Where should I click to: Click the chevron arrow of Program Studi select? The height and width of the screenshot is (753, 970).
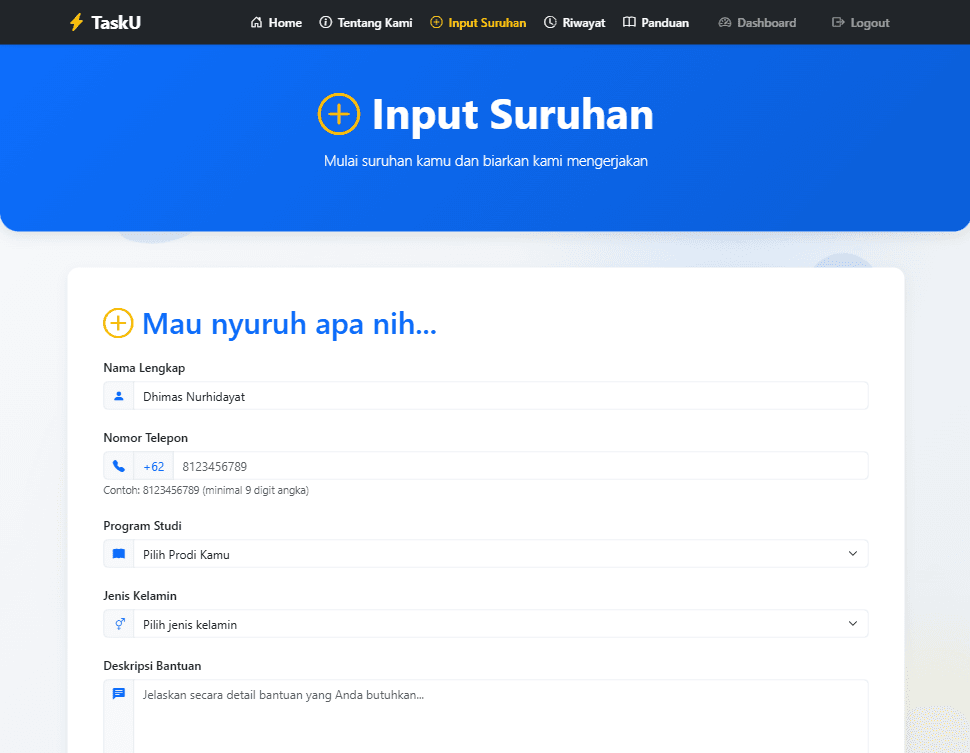(x=852, y=554)
